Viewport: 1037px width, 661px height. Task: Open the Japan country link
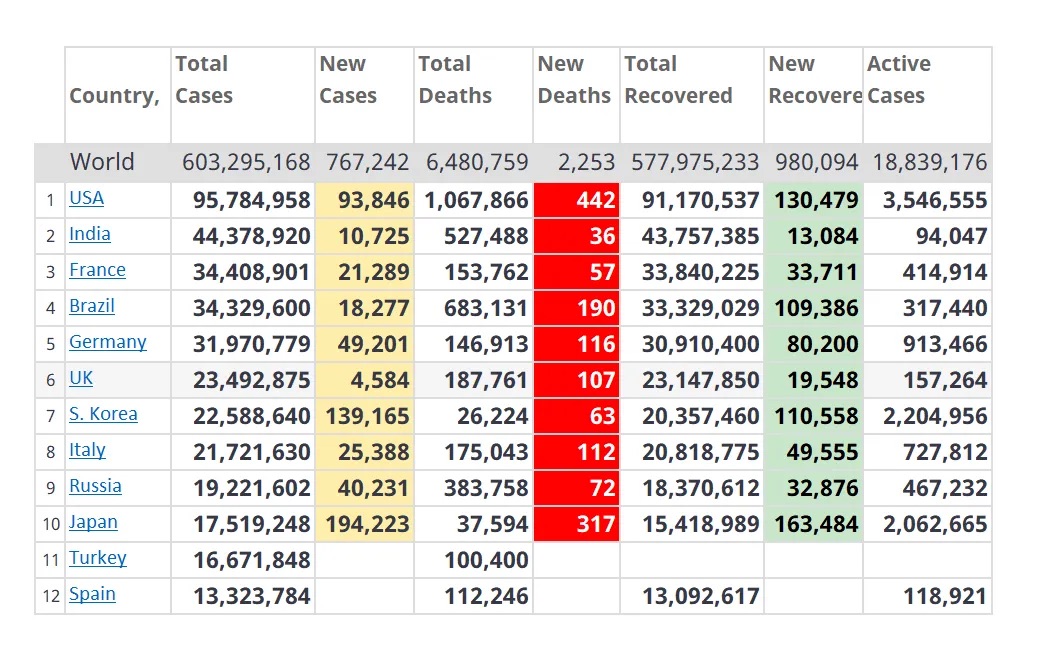pos(93,523)
